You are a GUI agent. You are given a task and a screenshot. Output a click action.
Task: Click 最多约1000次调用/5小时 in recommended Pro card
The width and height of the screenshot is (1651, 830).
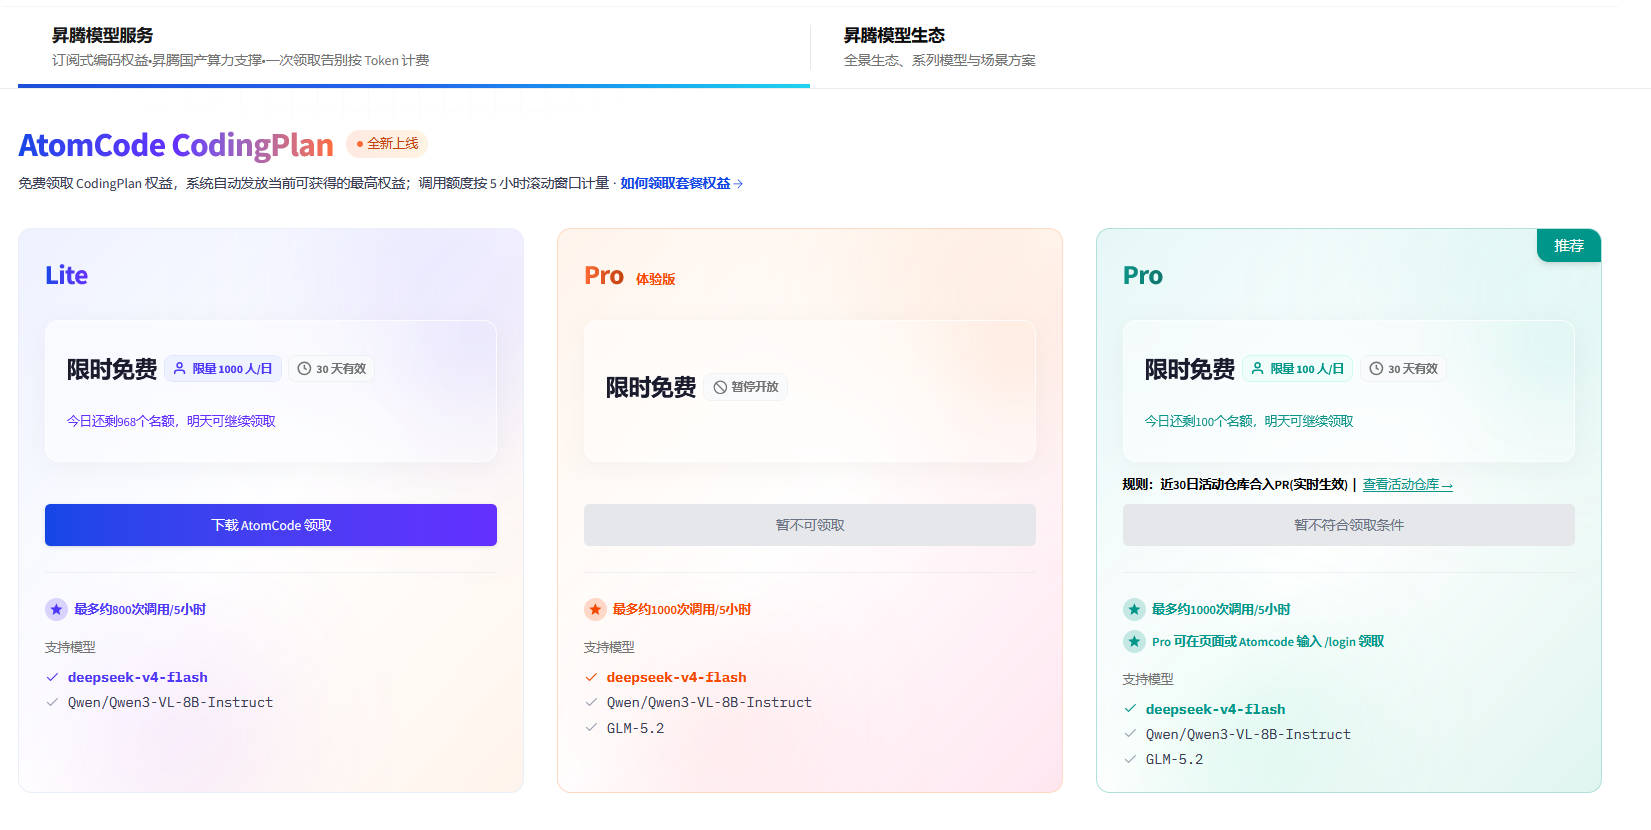click(1221, 609)
